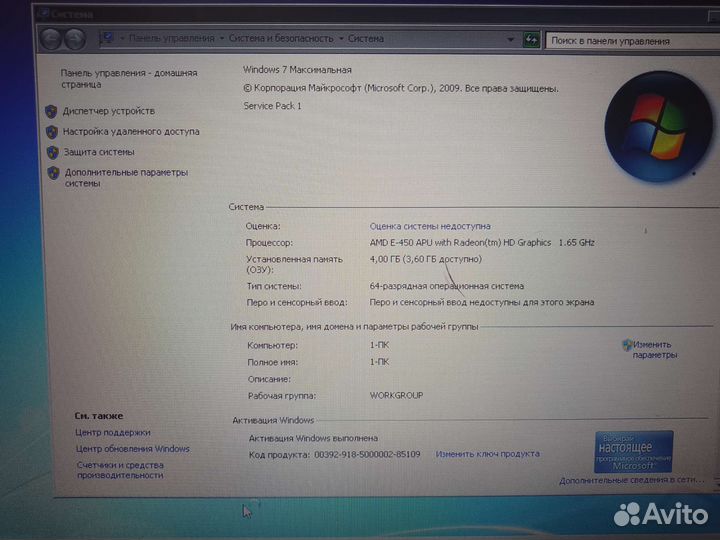Focus the Поиск в панели управления field
The height and width of the screenshot is (540, 720).
(x=632, y=41)
